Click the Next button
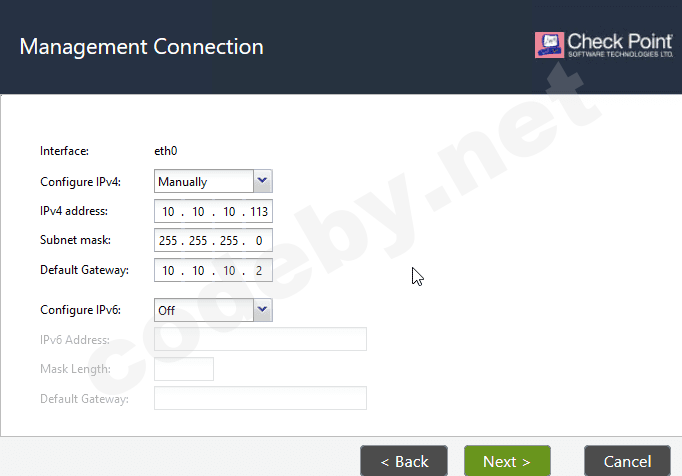The width and height of the screenshot is (682, 476). (507, 461)
